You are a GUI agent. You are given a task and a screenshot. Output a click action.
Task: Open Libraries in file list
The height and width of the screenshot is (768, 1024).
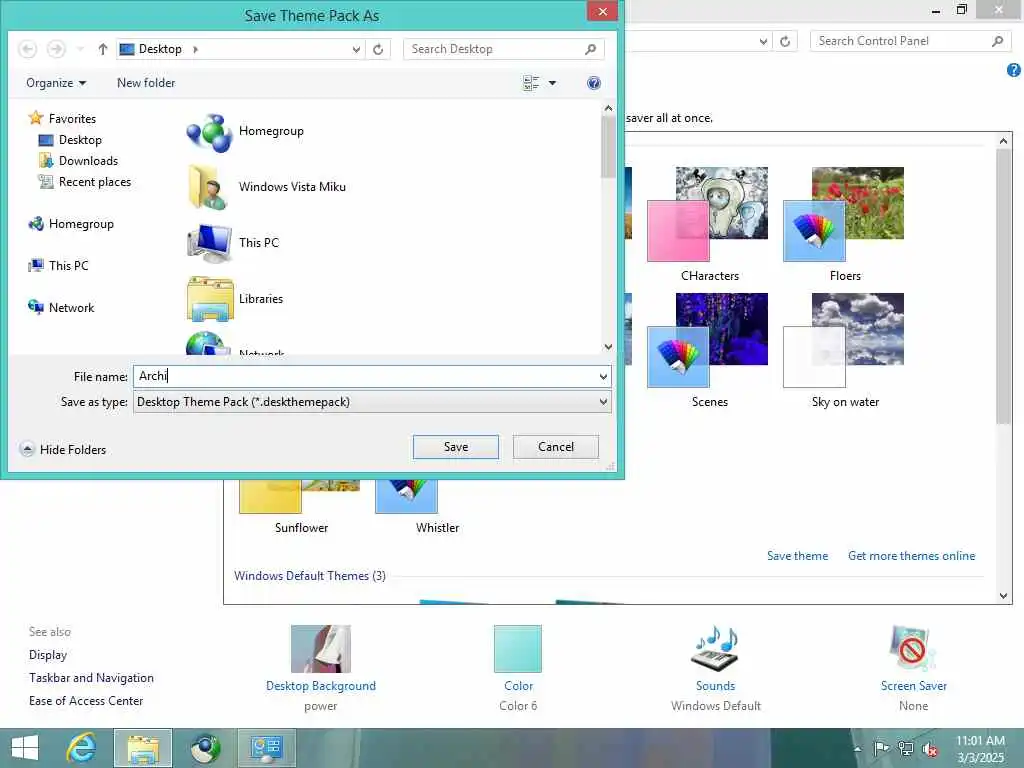[235, 299]
